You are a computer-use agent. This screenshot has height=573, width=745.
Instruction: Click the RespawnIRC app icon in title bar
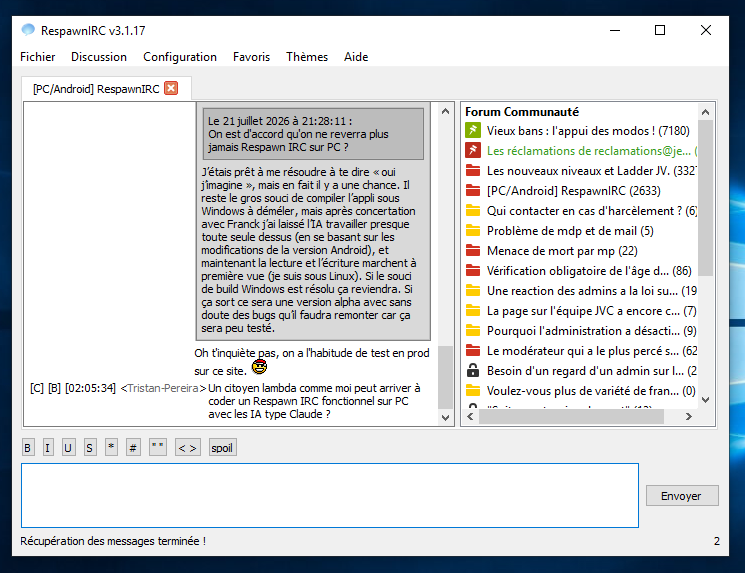coord(28,29)
